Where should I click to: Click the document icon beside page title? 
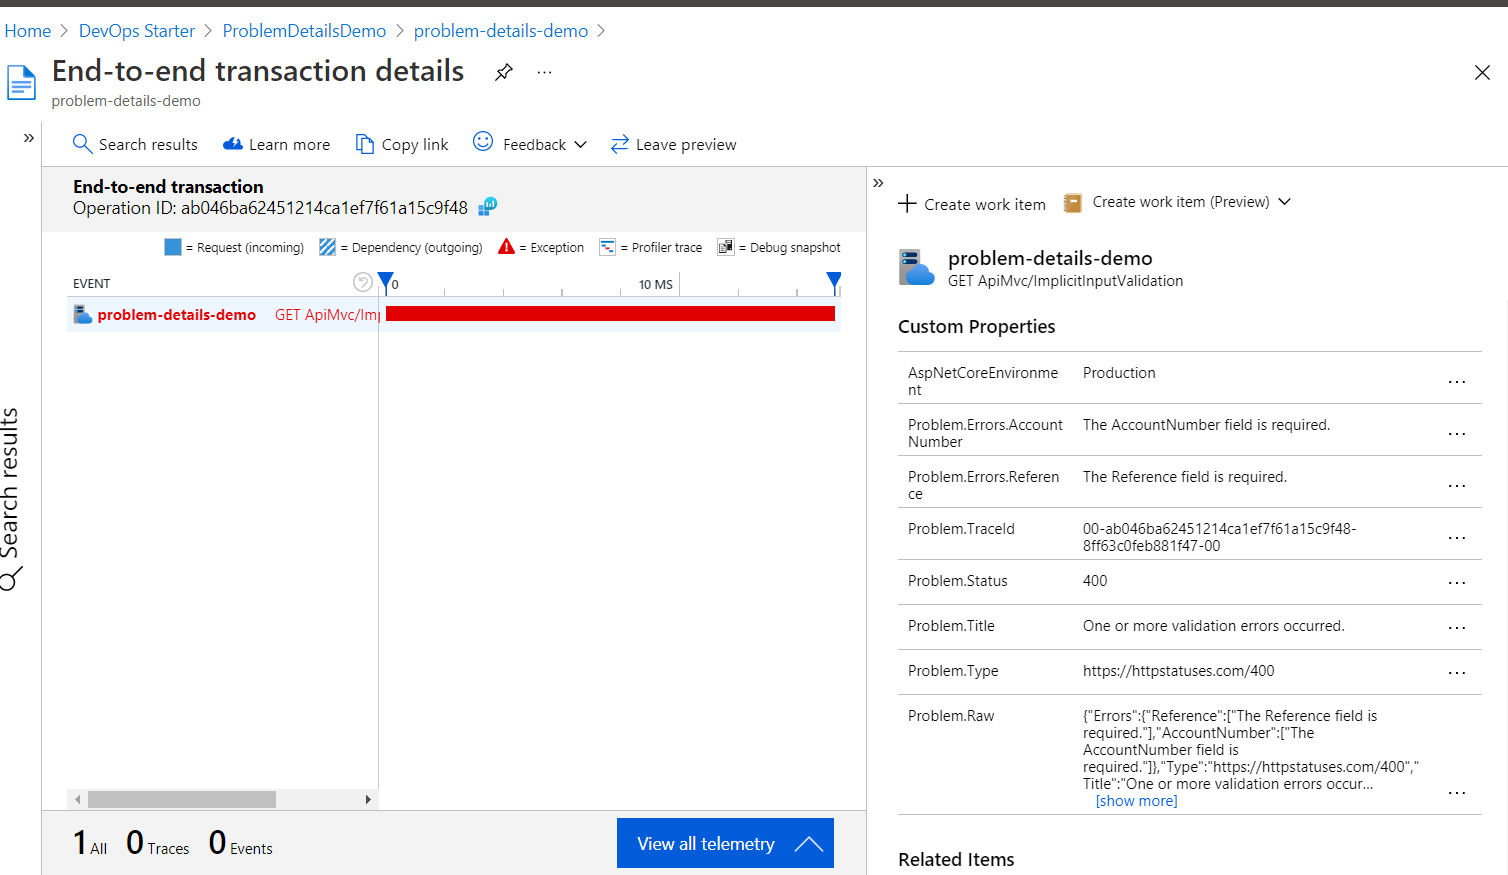coord(22,82)
